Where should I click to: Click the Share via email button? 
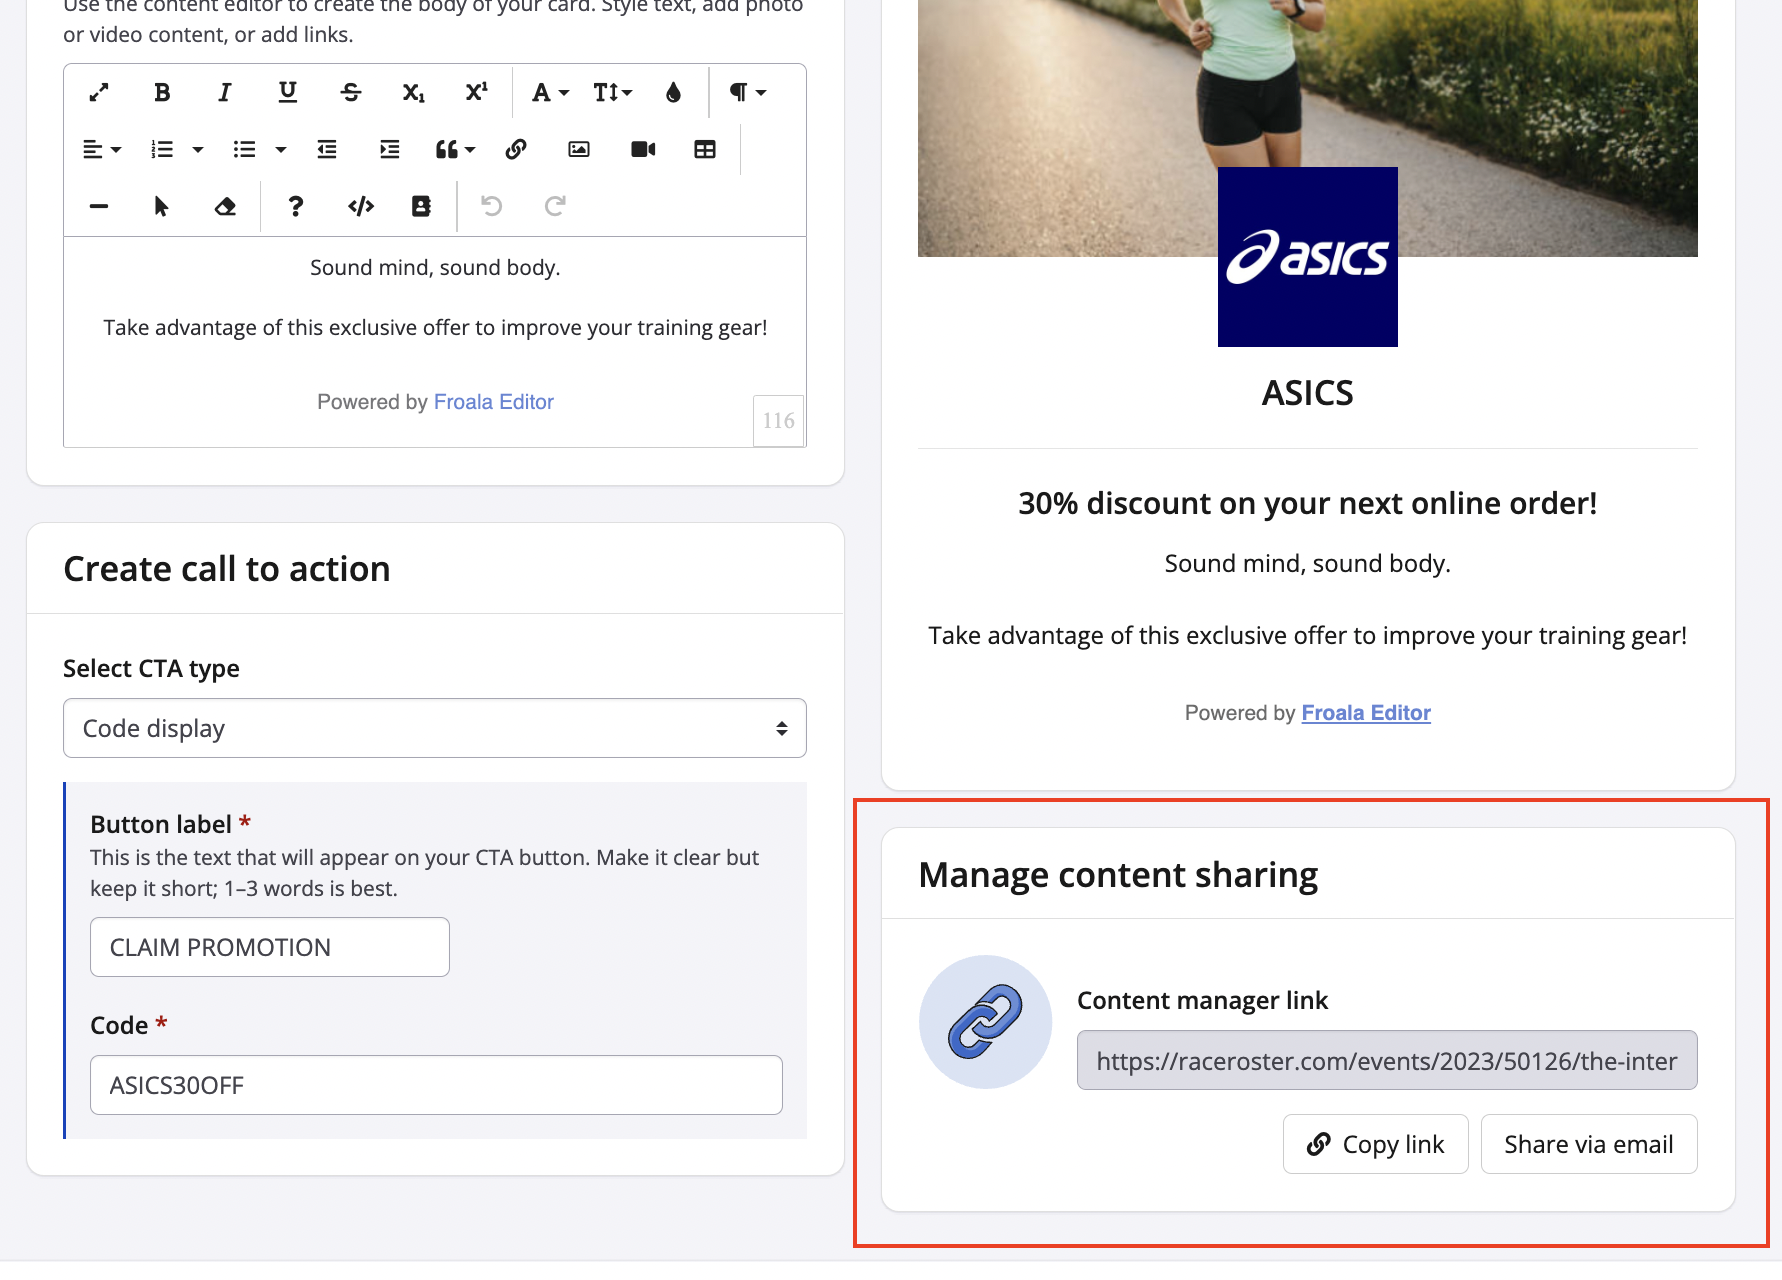1588,1144
